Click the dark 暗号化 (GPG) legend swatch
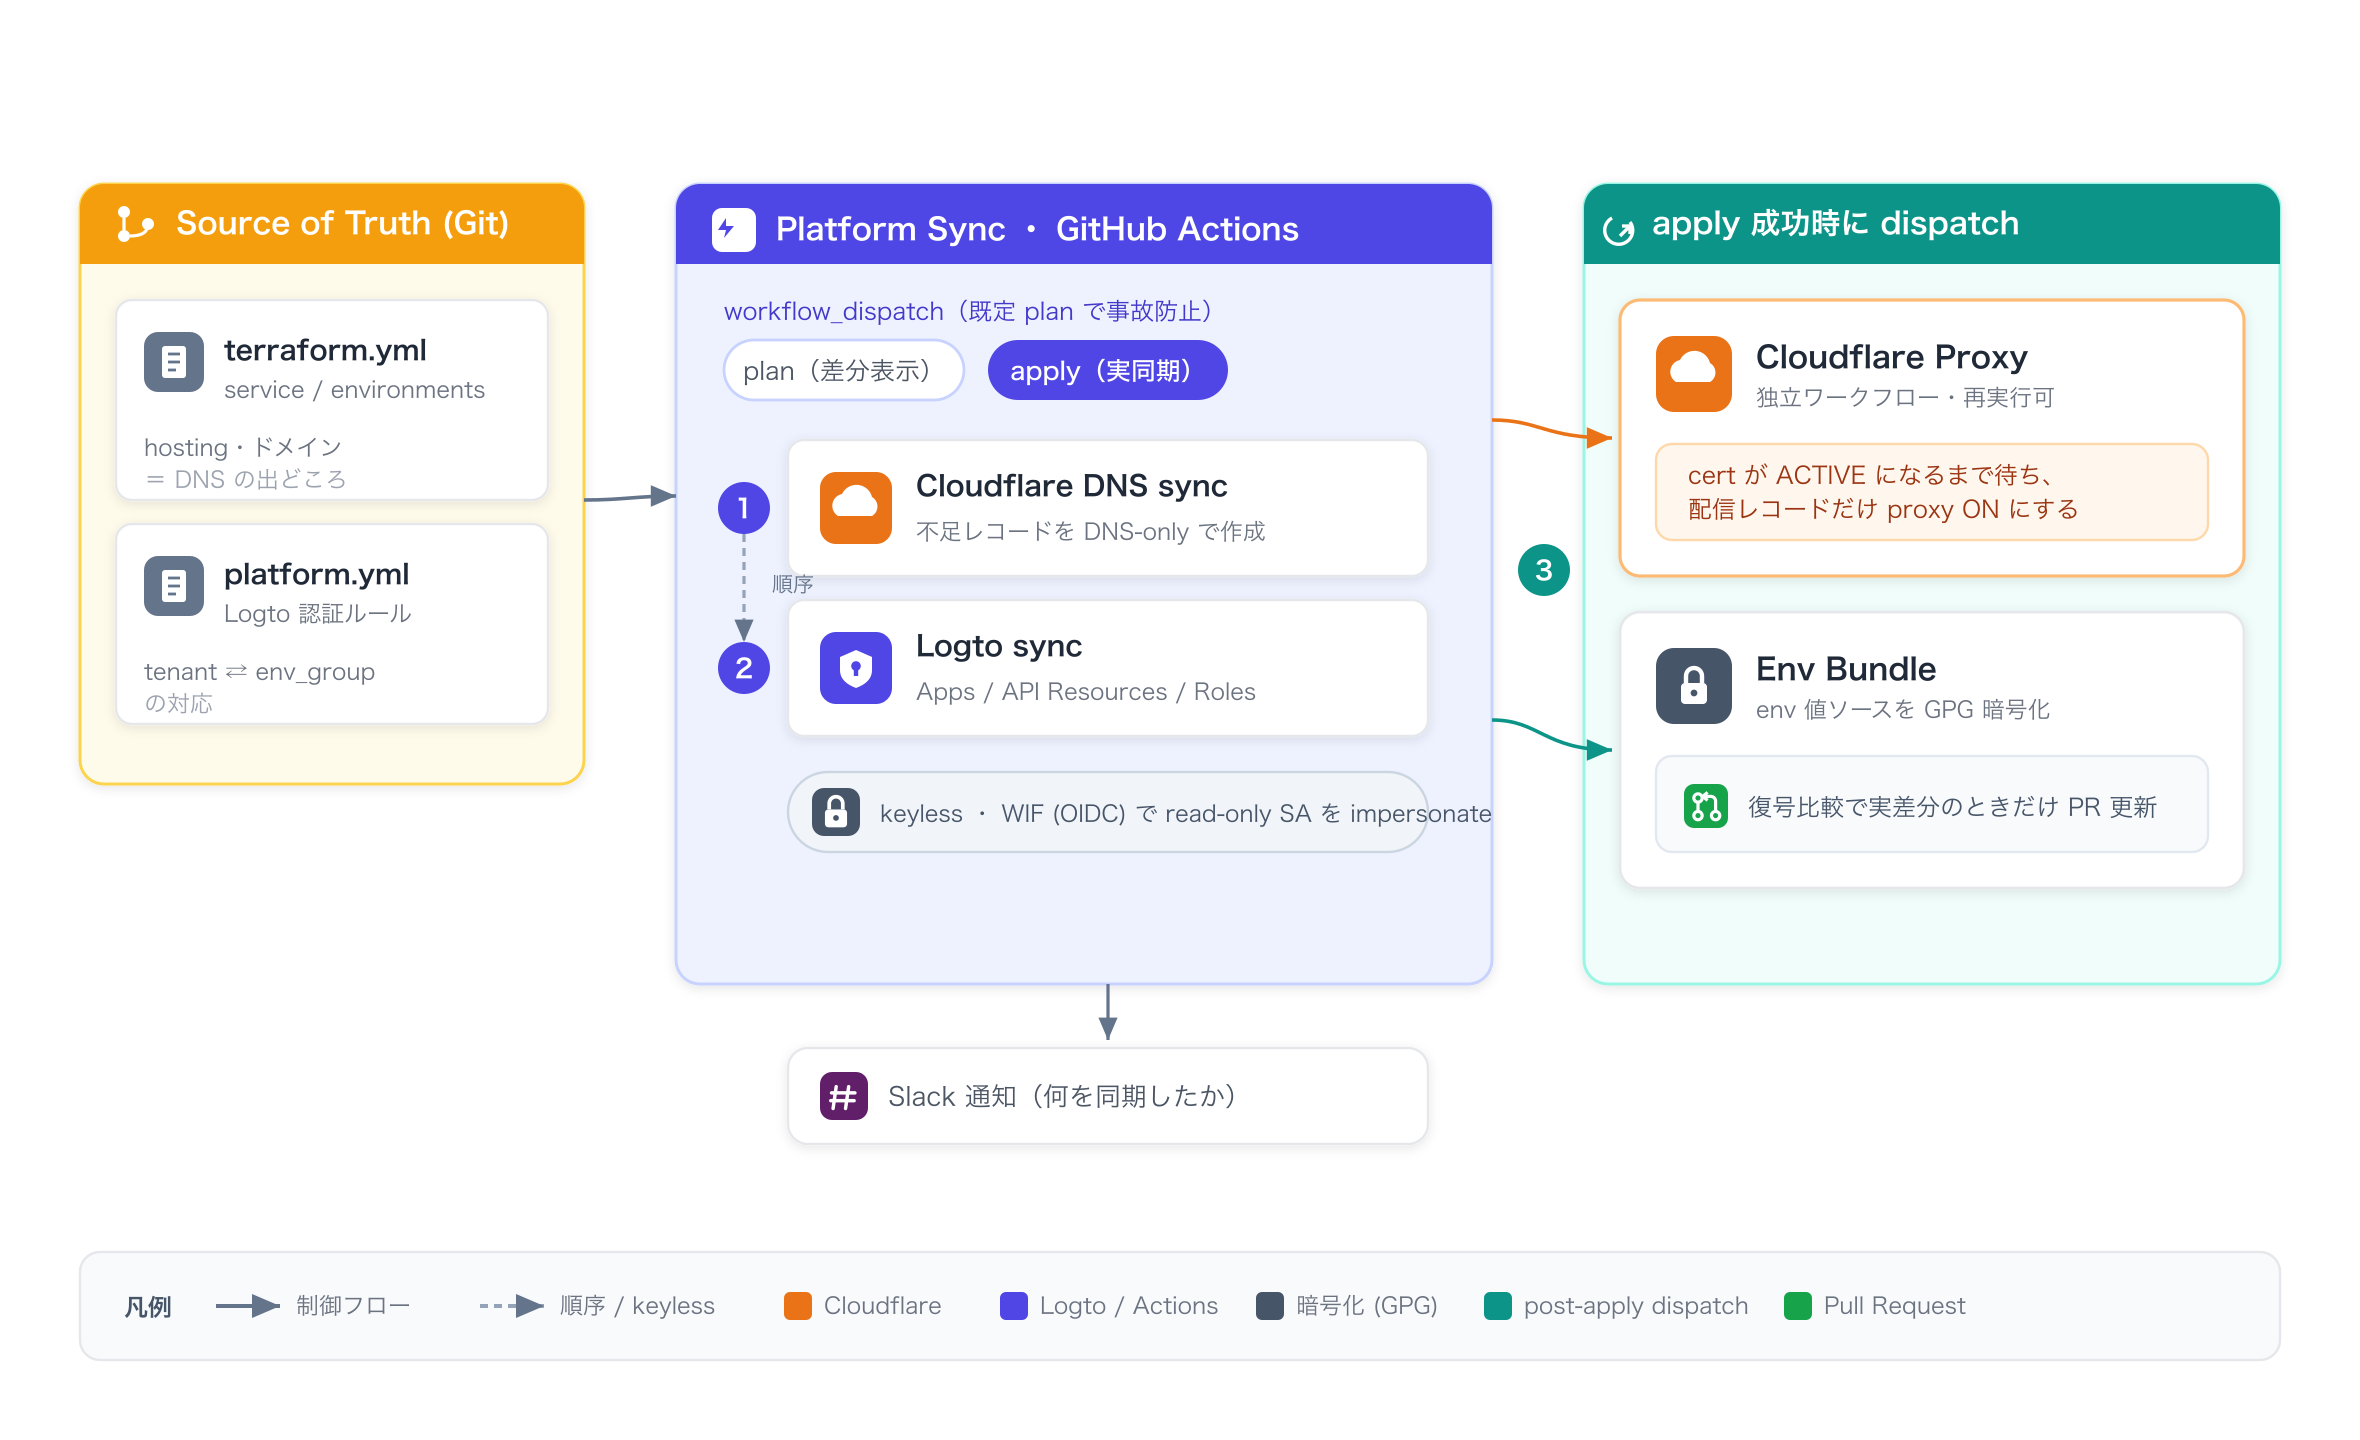 (1270, 1306)
